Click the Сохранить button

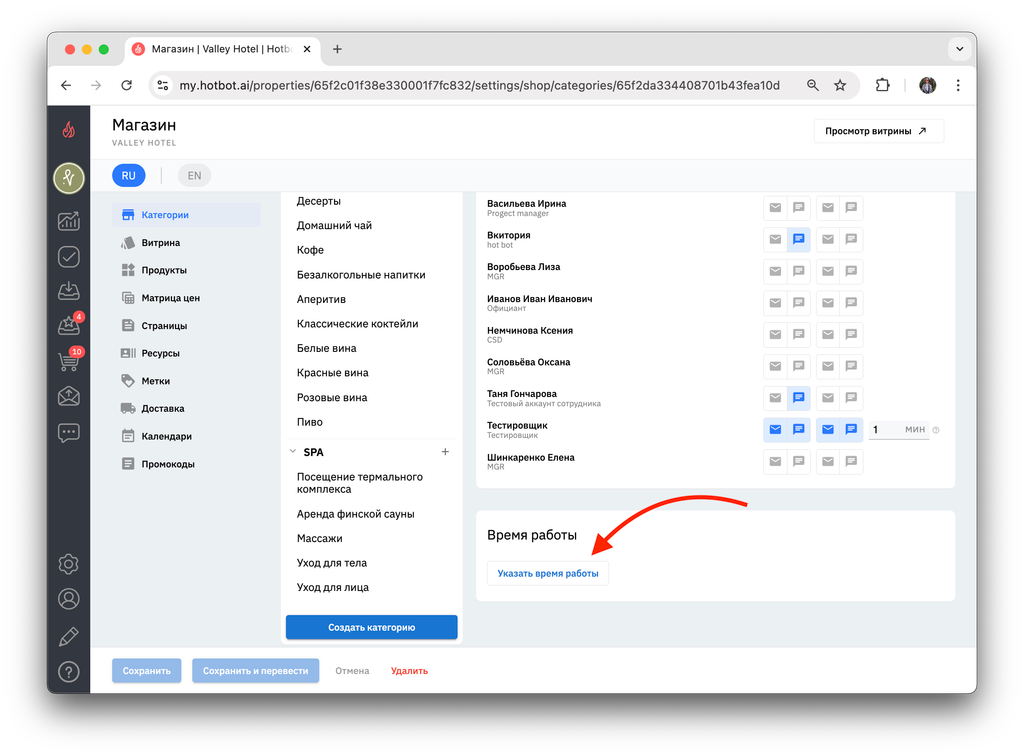point(146,670)
